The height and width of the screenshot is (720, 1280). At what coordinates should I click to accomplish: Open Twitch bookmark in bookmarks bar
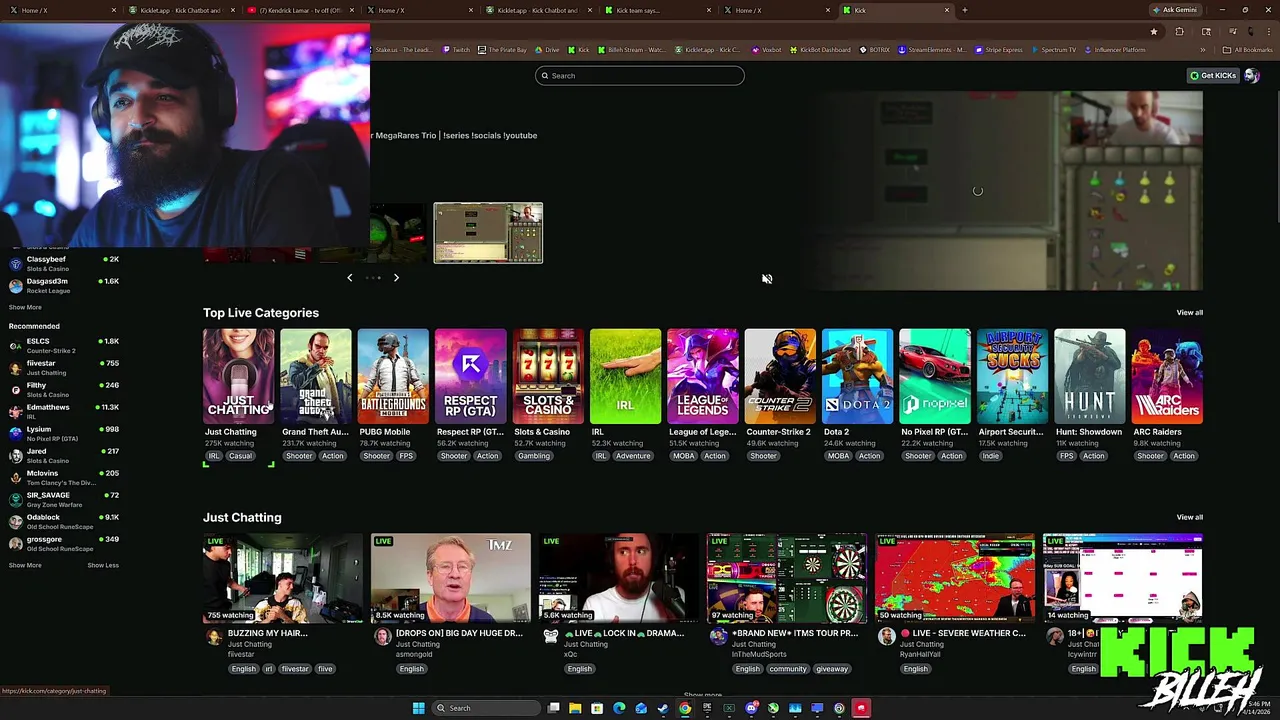(x=457, y=50)
